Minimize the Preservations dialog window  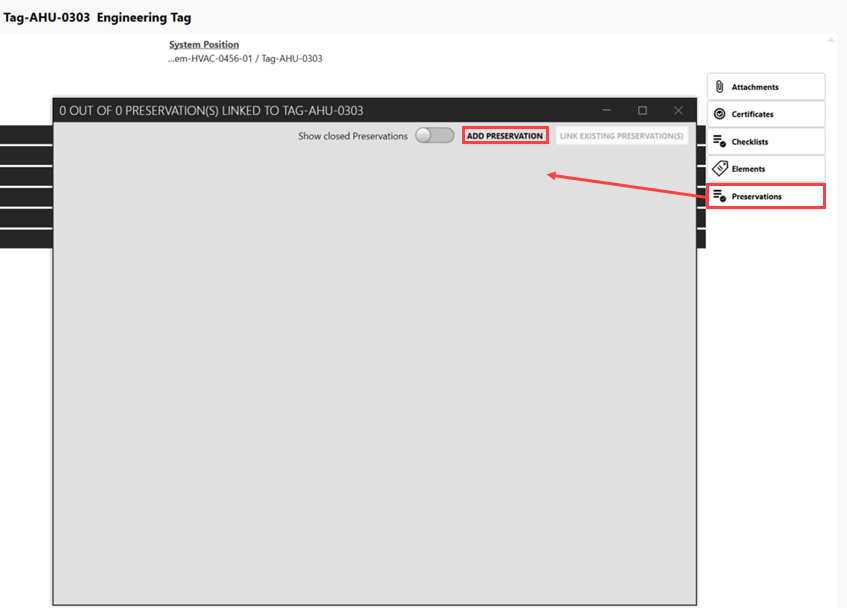(x=607, y=110)
